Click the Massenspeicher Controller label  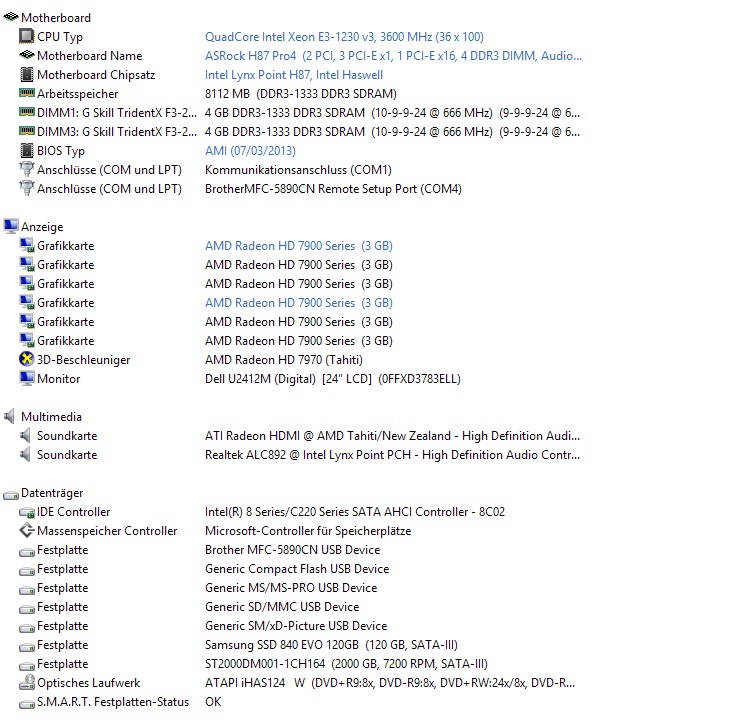click(x=107, y=531)
